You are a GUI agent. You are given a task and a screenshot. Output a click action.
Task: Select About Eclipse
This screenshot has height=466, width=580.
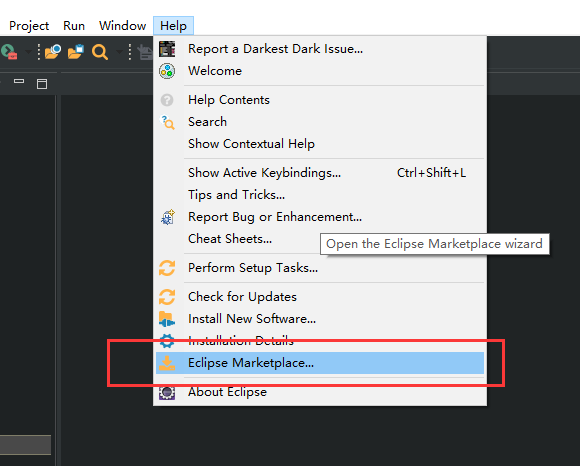(x=320, y=392)
